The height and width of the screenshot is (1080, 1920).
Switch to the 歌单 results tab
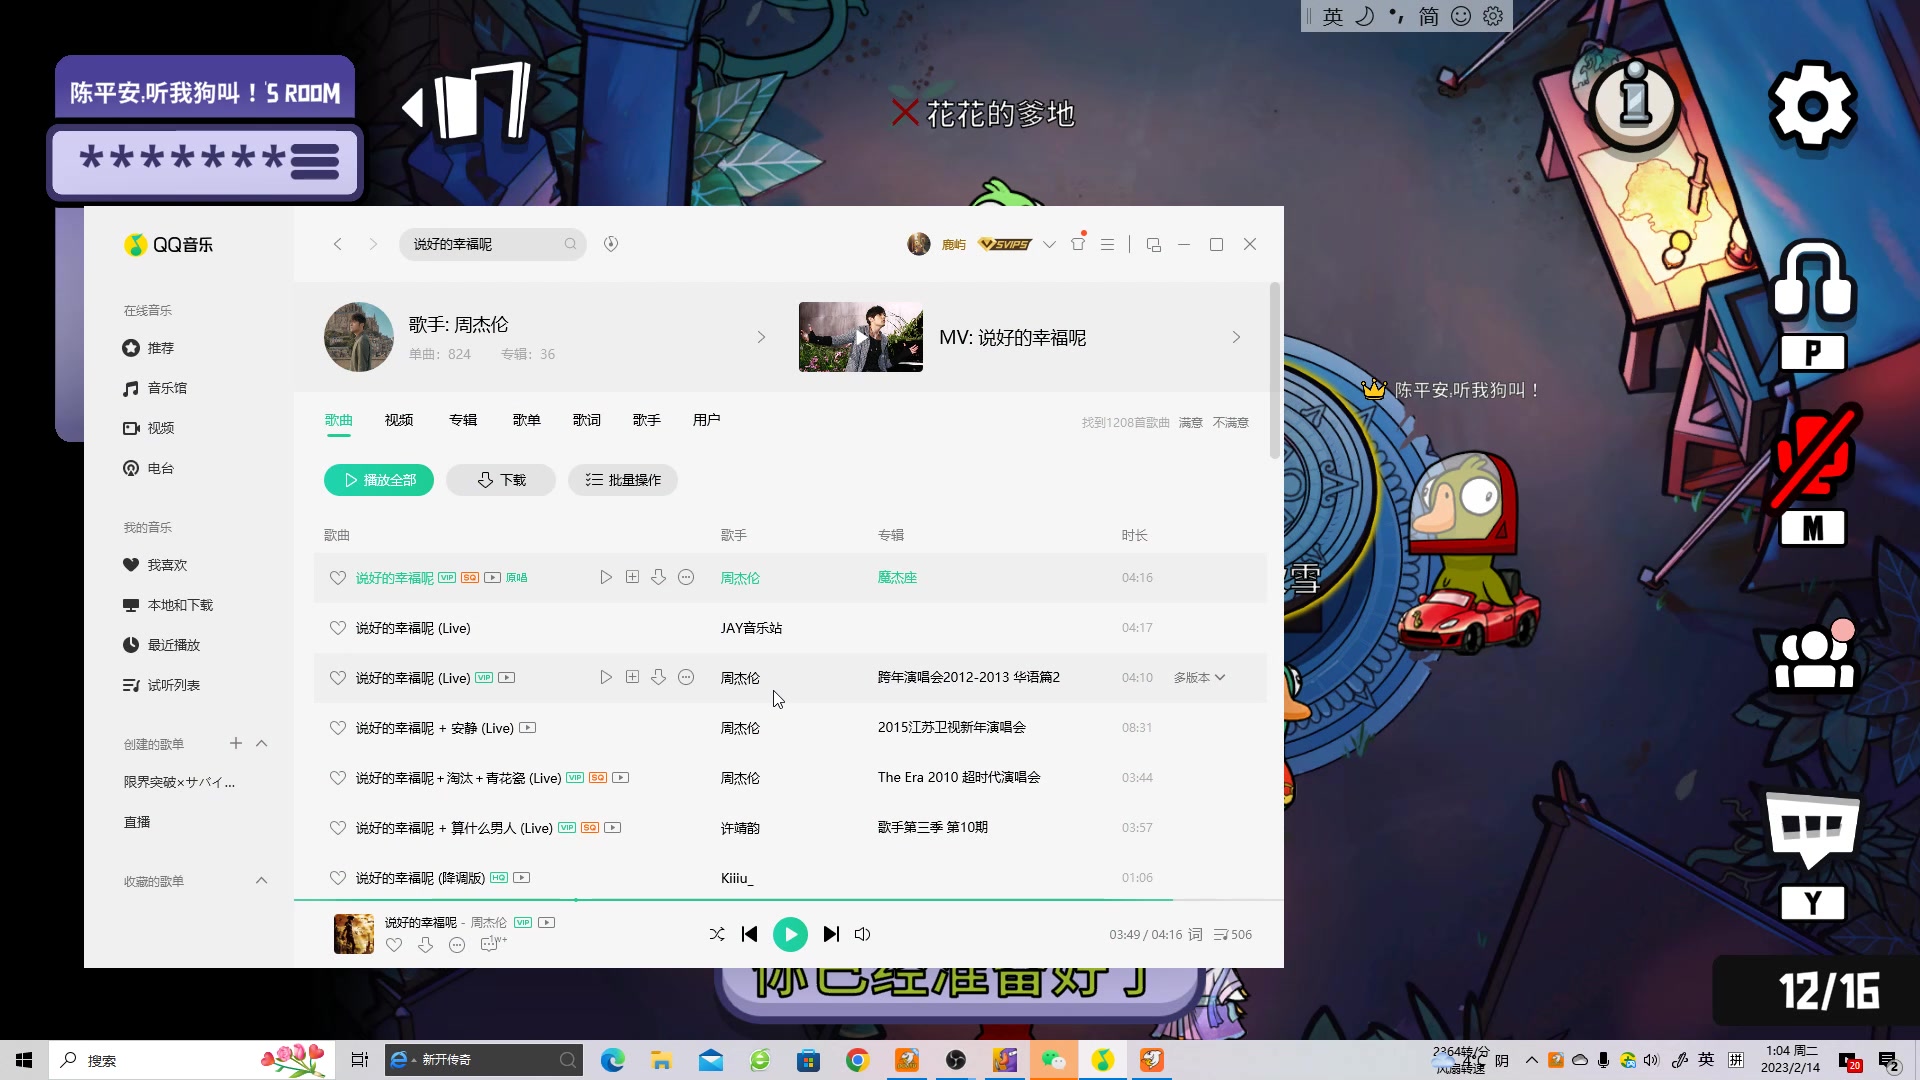[527, 420]
